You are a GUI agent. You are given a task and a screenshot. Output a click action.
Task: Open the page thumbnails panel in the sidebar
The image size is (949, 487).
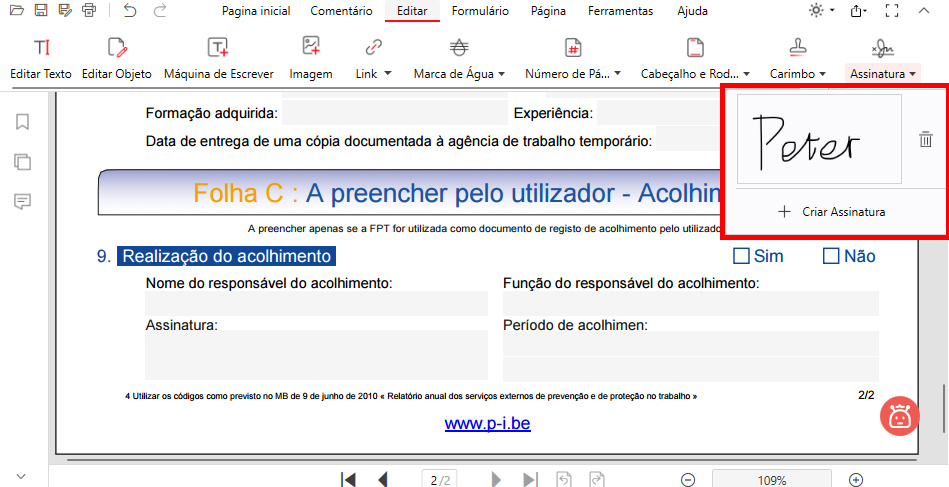22,162
